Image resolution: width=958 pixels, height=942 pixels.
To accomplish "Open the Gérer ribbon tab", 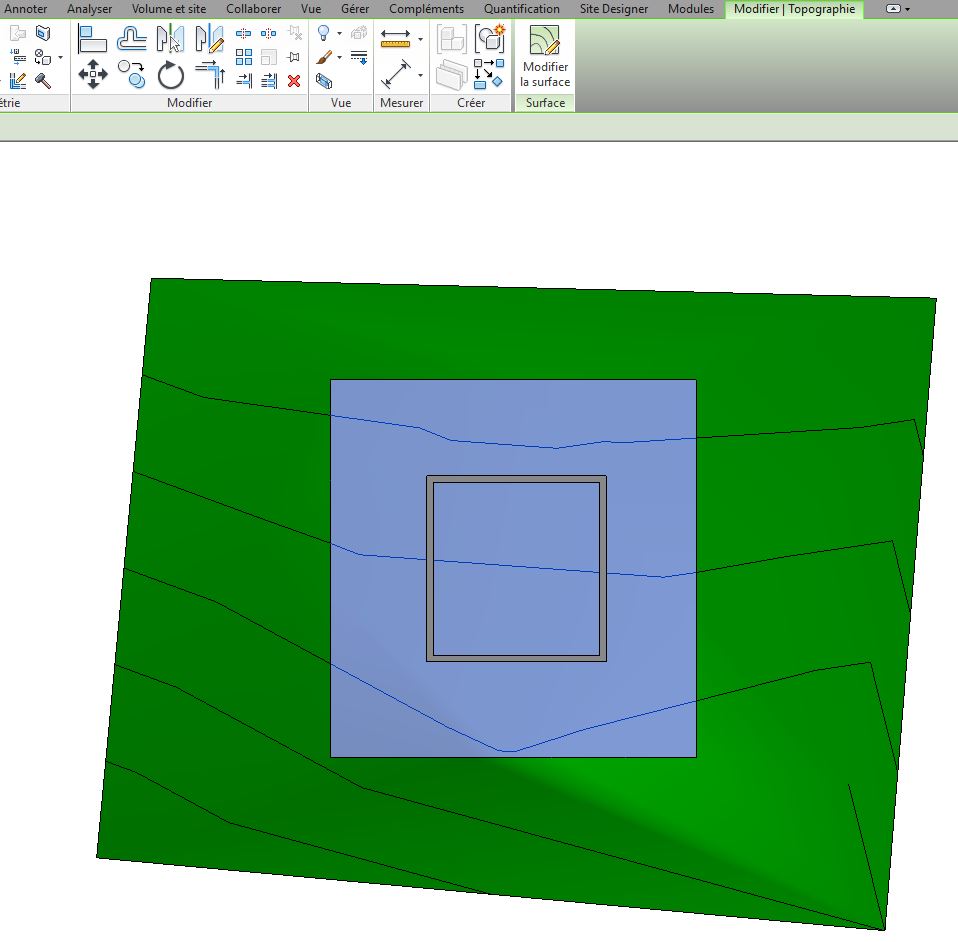I will click(x=355, y=9).
